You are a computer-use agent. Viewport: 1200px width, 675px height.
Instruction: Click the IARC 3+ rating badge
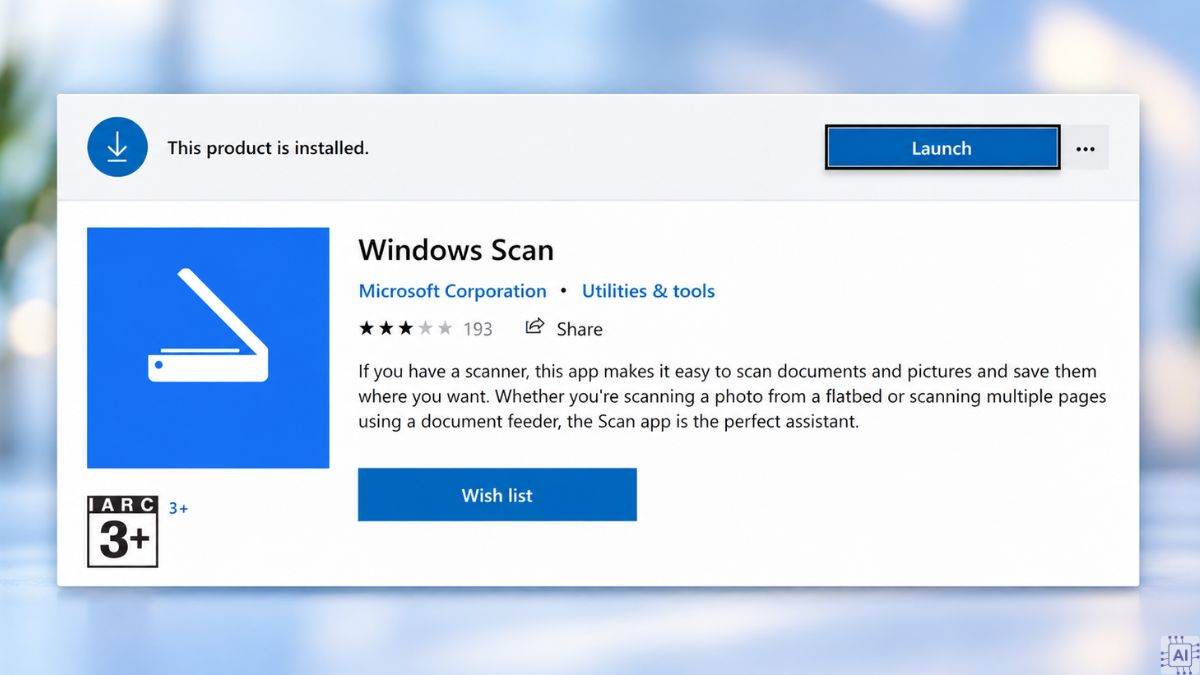coord(123,531)
